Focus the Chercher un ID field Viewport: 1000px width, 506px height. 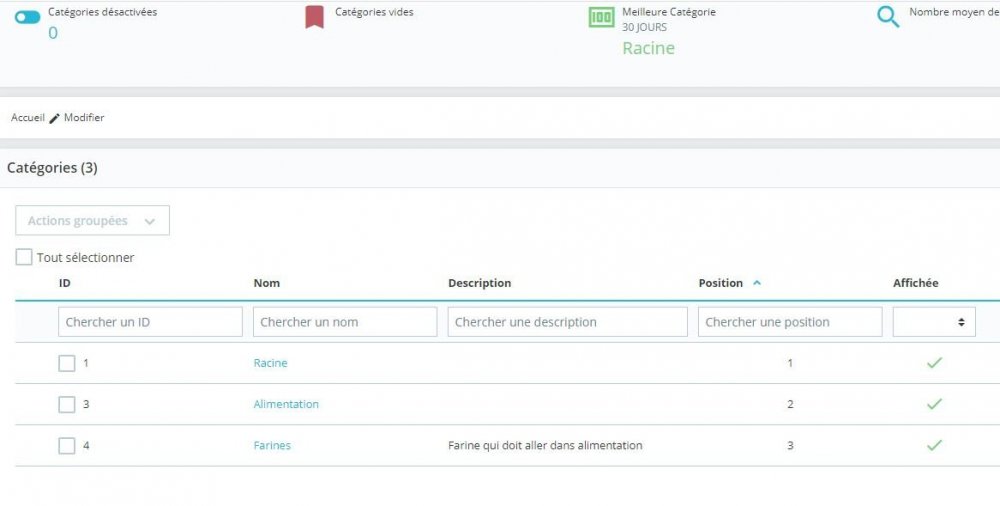(150, 322)
